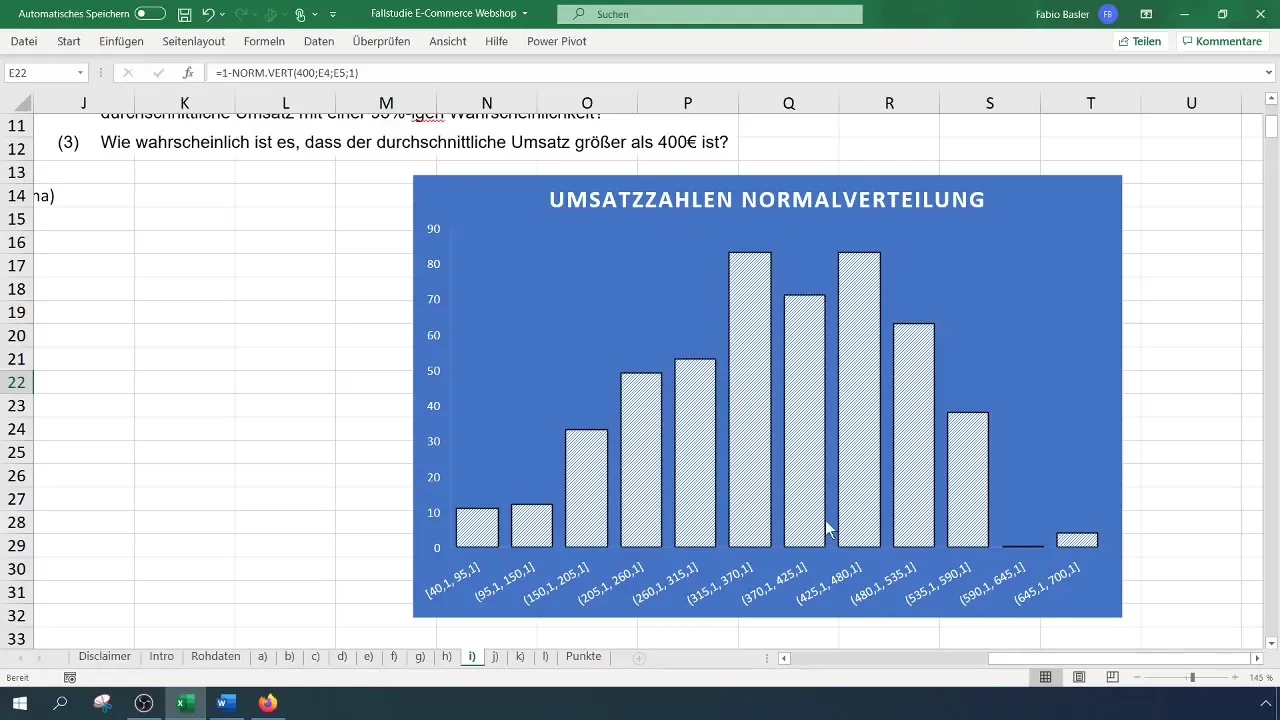This screenshot has height=720, width=1280.
Task: Open the Kommentare button
Action: 1220,41
